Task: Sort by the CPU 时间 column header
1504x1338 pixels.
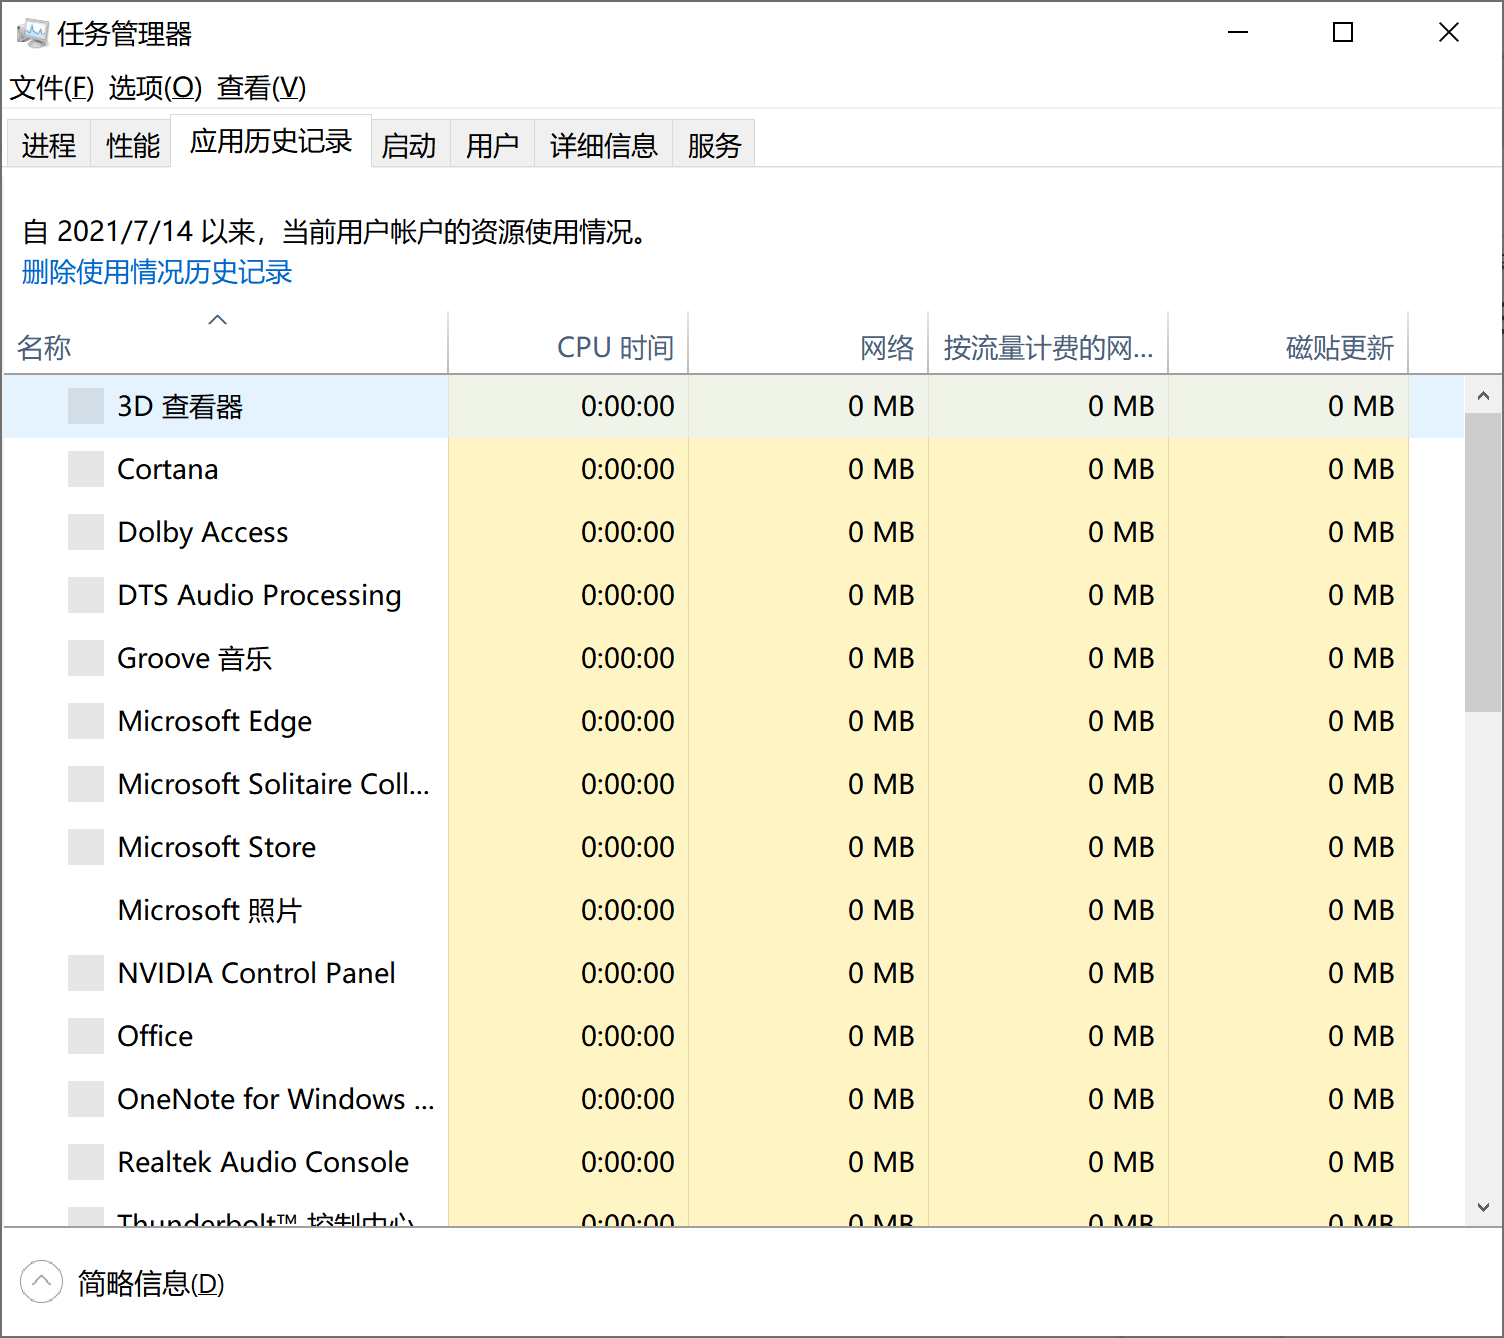Action: [x=569, y=343]
